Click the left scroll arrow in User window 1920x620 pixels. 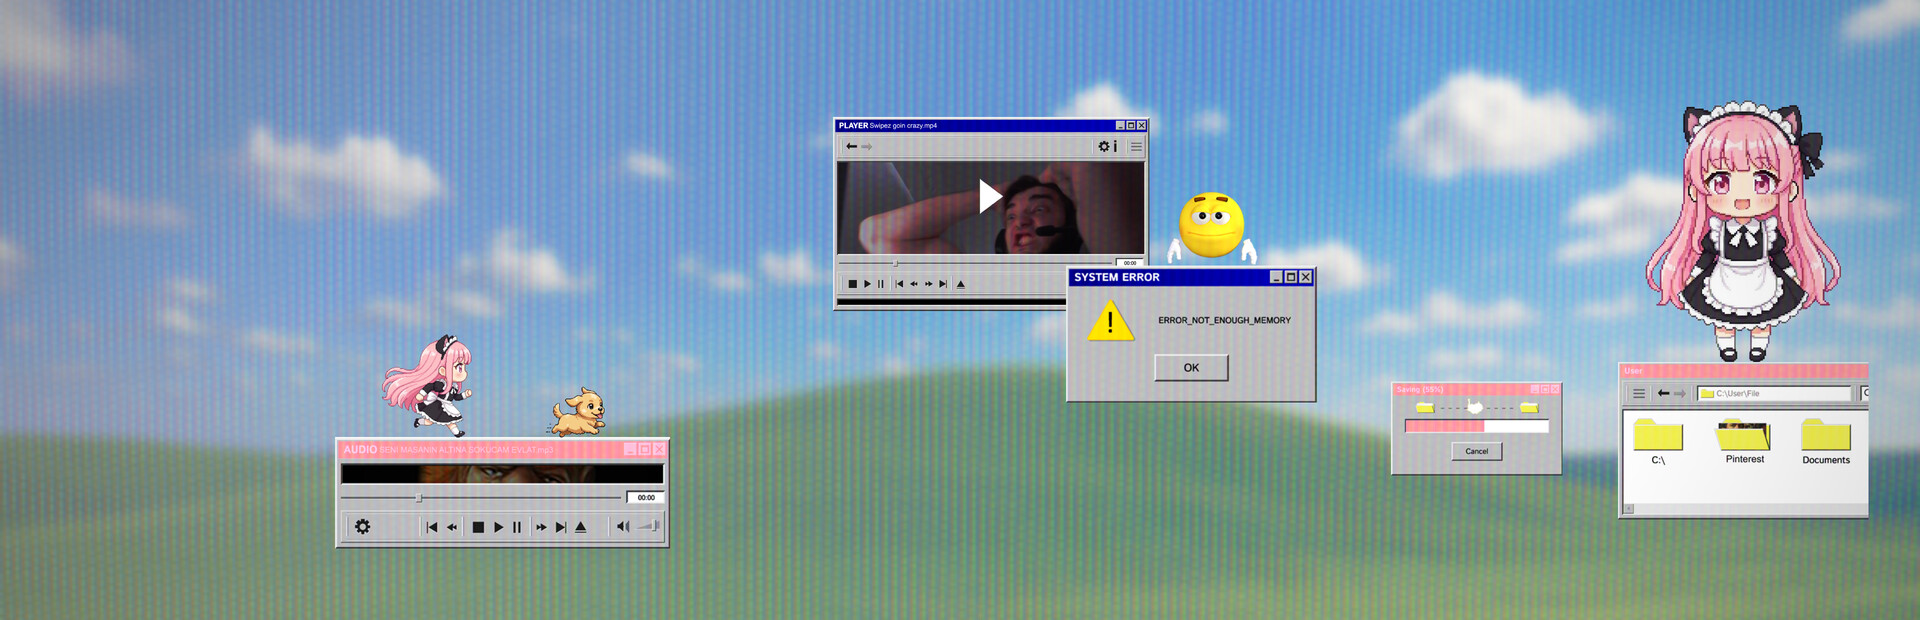click(1629, 509)
